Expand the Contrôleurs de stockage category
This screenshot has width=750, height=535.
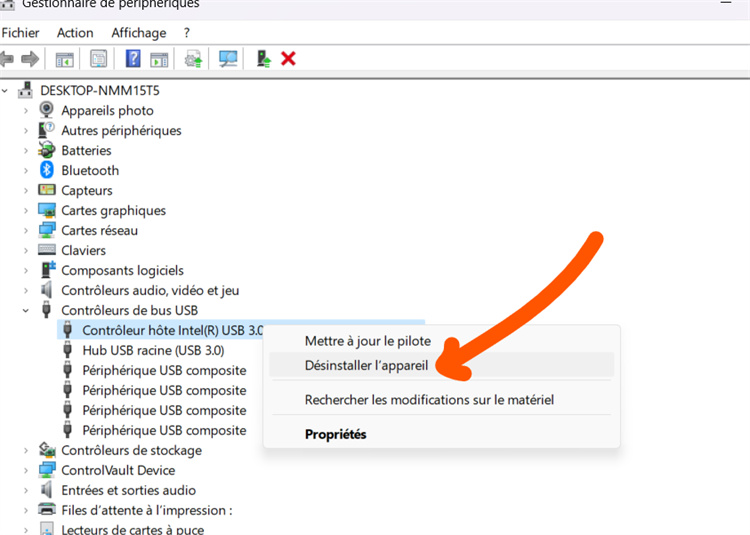[26, 450]
